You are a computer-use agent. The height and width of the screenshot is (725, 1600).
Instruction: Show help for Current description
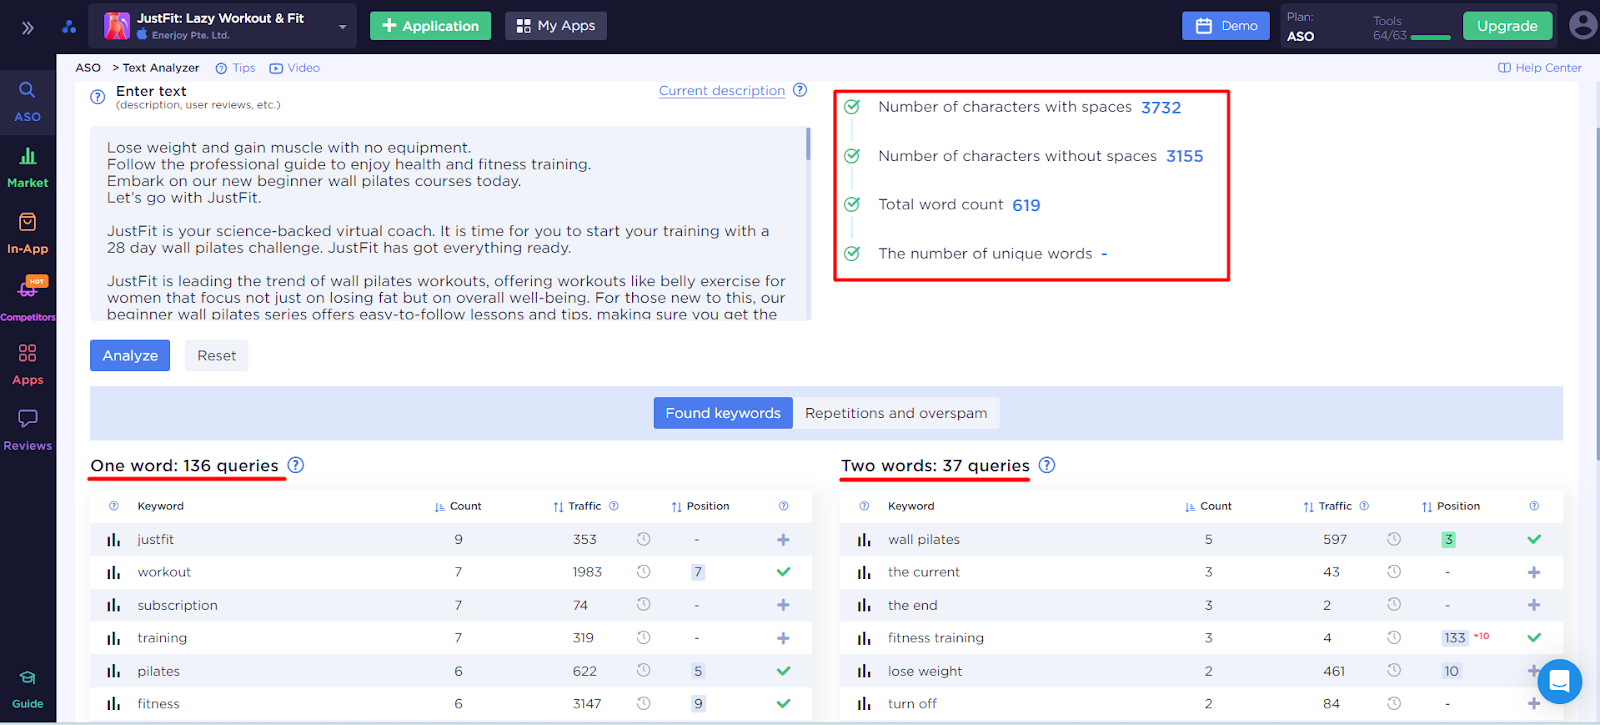[x=800, y=90]
